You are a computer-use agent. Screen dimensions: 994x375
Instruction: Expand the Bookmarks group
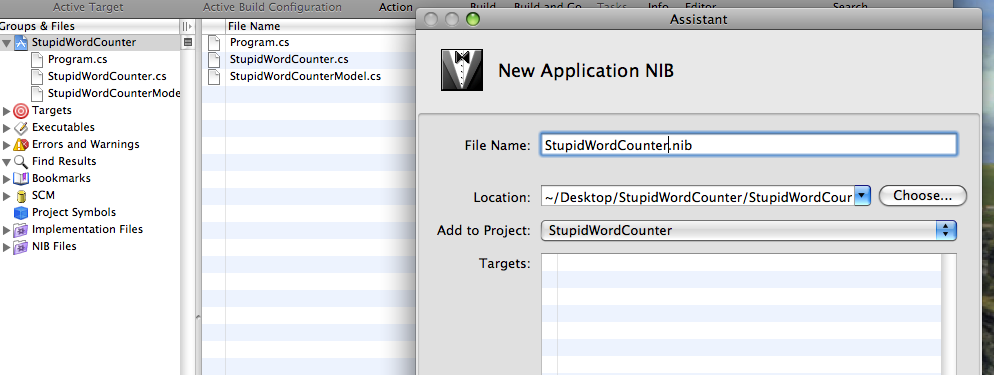tap(7, 179)
